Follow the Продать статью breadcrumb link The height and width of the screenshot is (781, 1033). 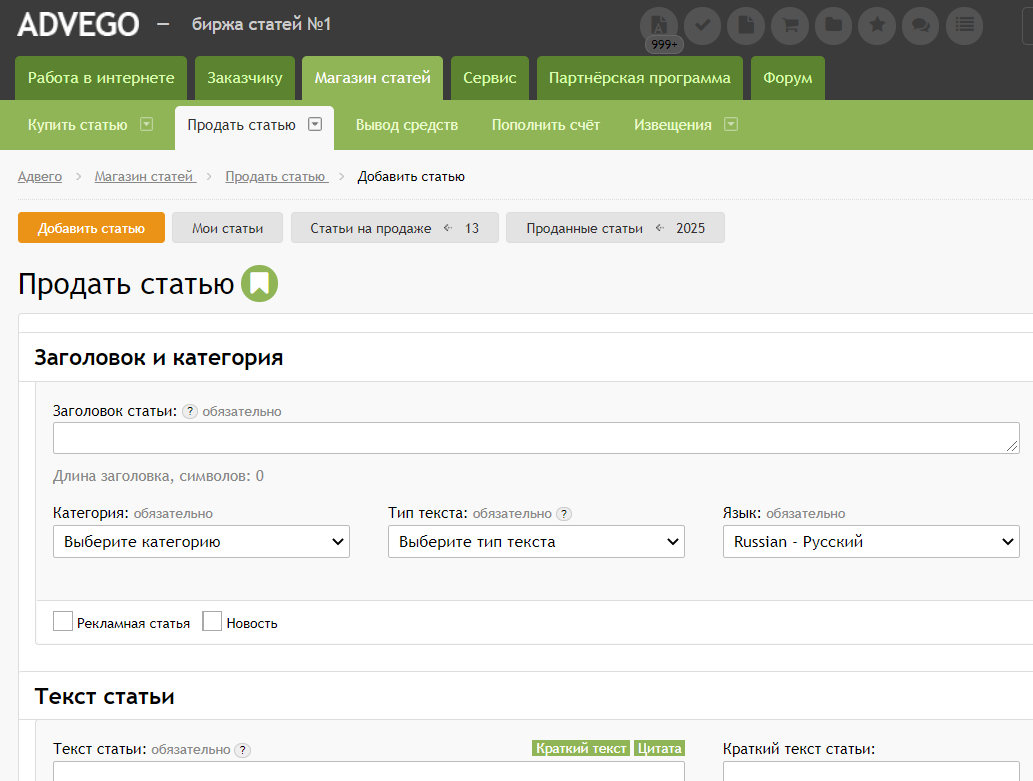277,177
